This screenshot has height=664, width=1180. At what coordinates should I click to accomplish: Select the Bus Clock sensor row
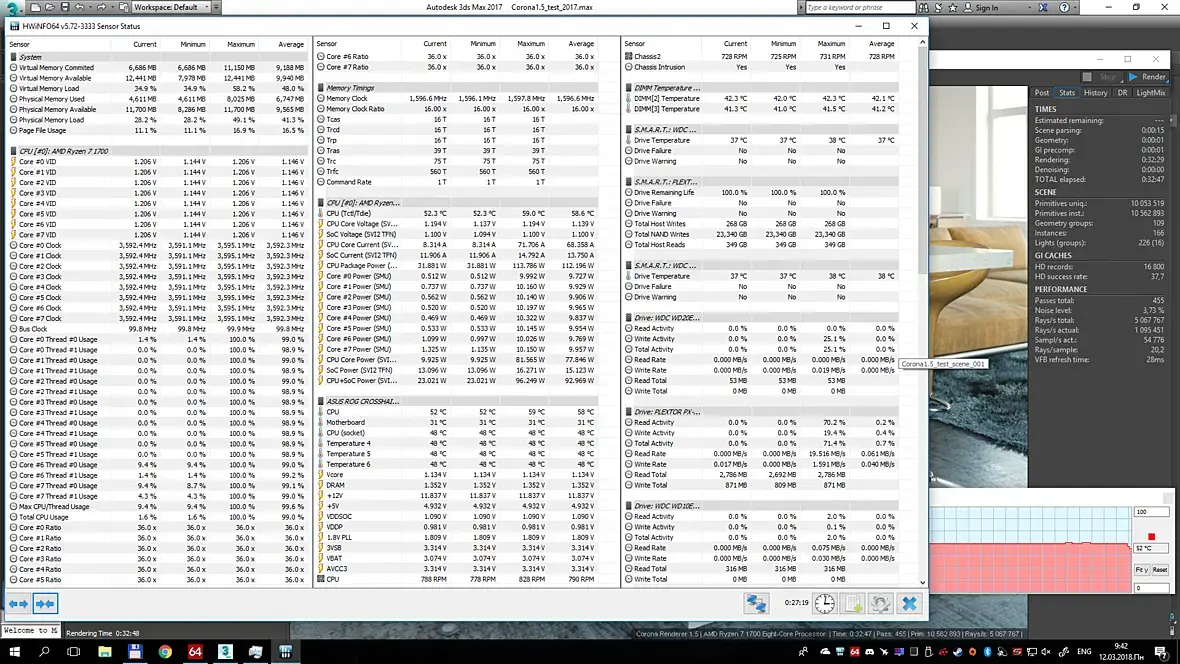[158, 329]
